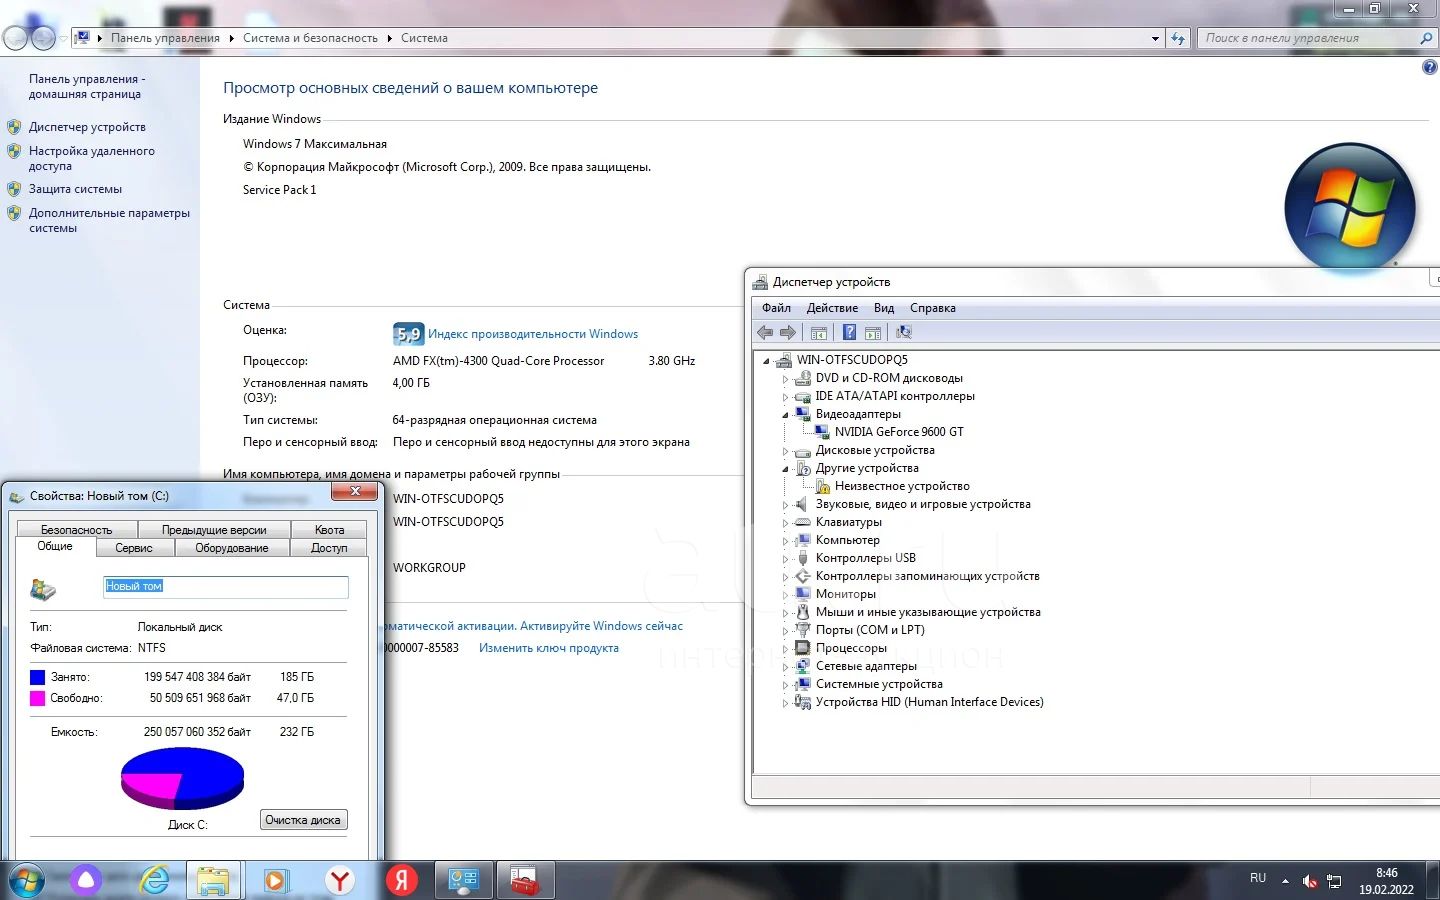Open the address bar history dropdown
Screen dimensions: 1440x900
point(1155,39)
